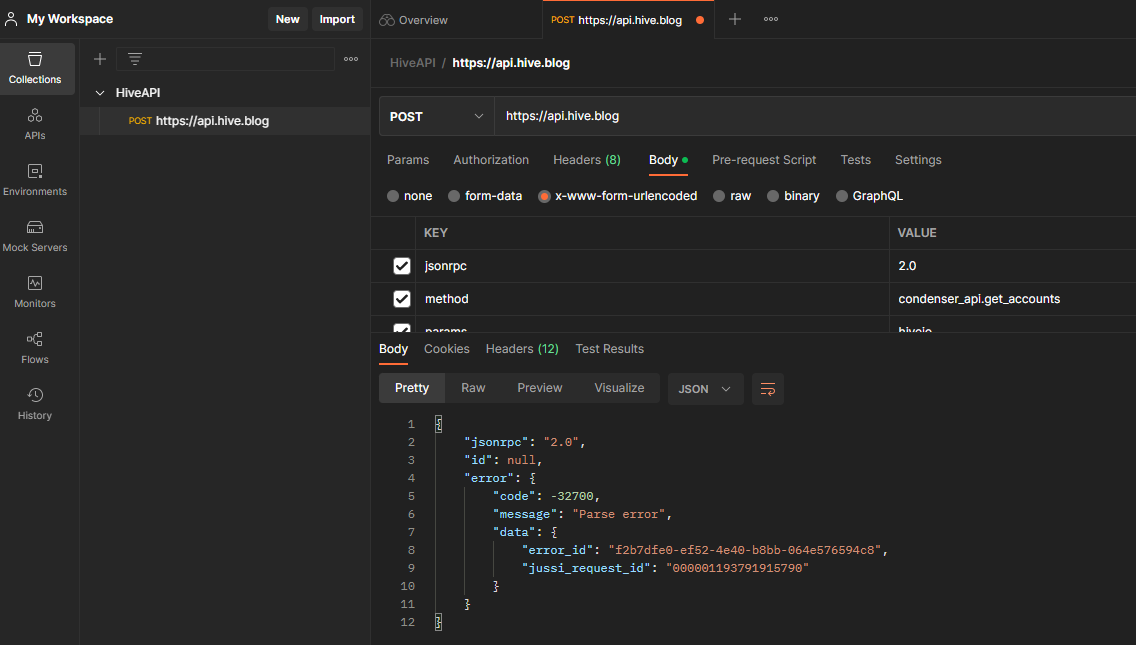Open the Monitors sidebar section
1136x645 pixels.
pyautogui.click(x=35, y=292)
